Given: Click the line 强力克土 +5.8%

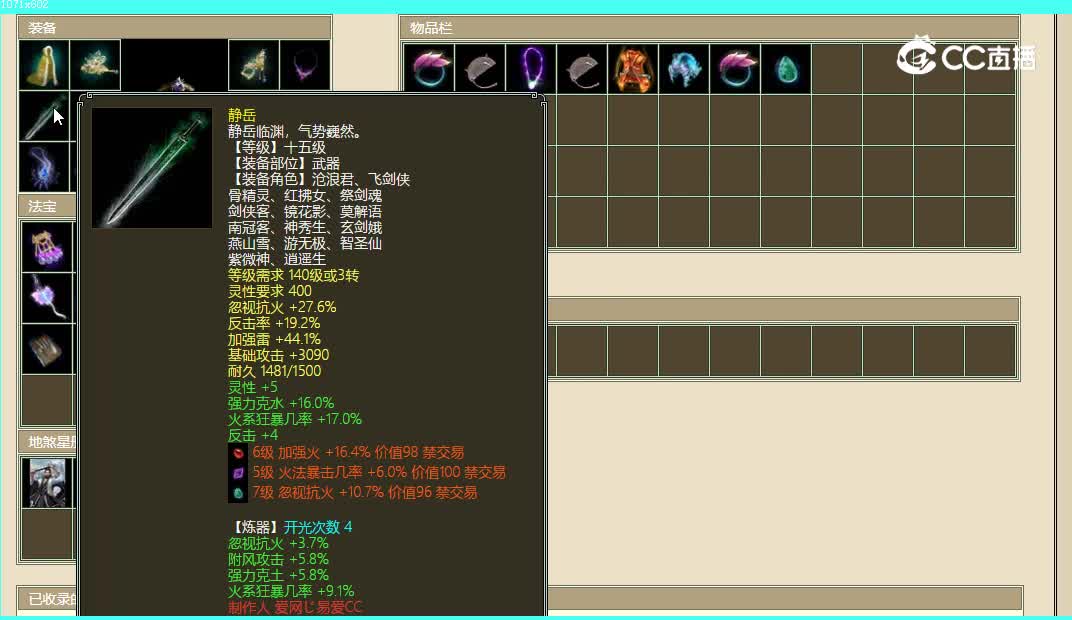Looking at the screenshot, I should tap(278, 575).
